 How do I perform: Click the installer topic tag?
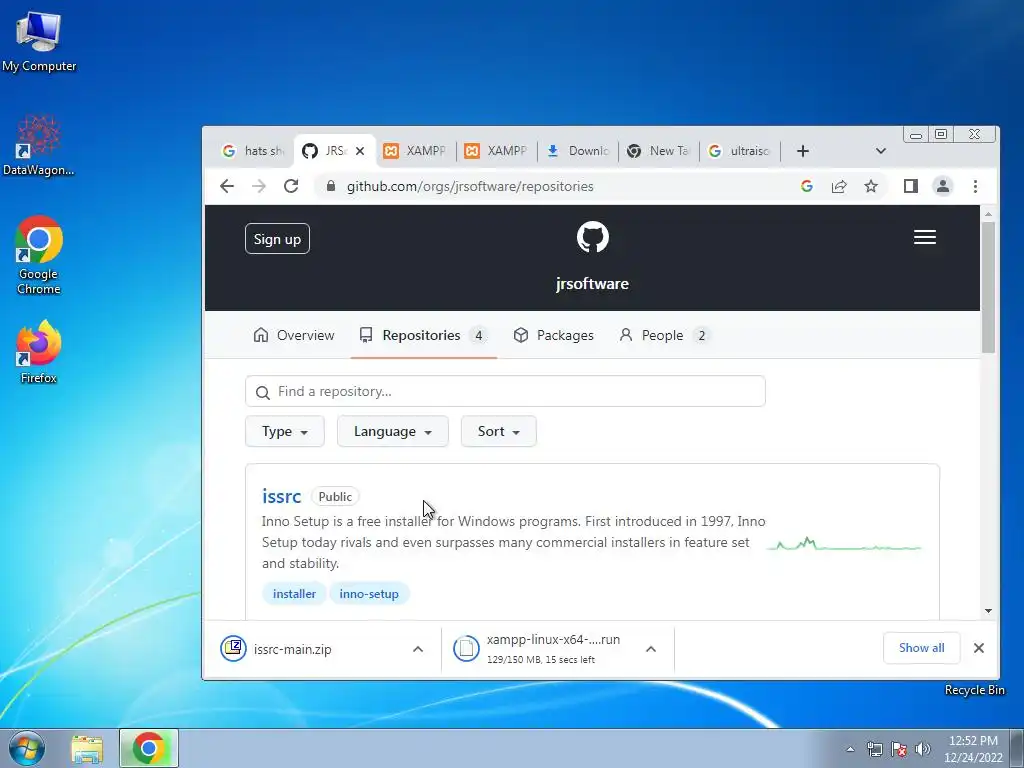click(x=294, y=594)
